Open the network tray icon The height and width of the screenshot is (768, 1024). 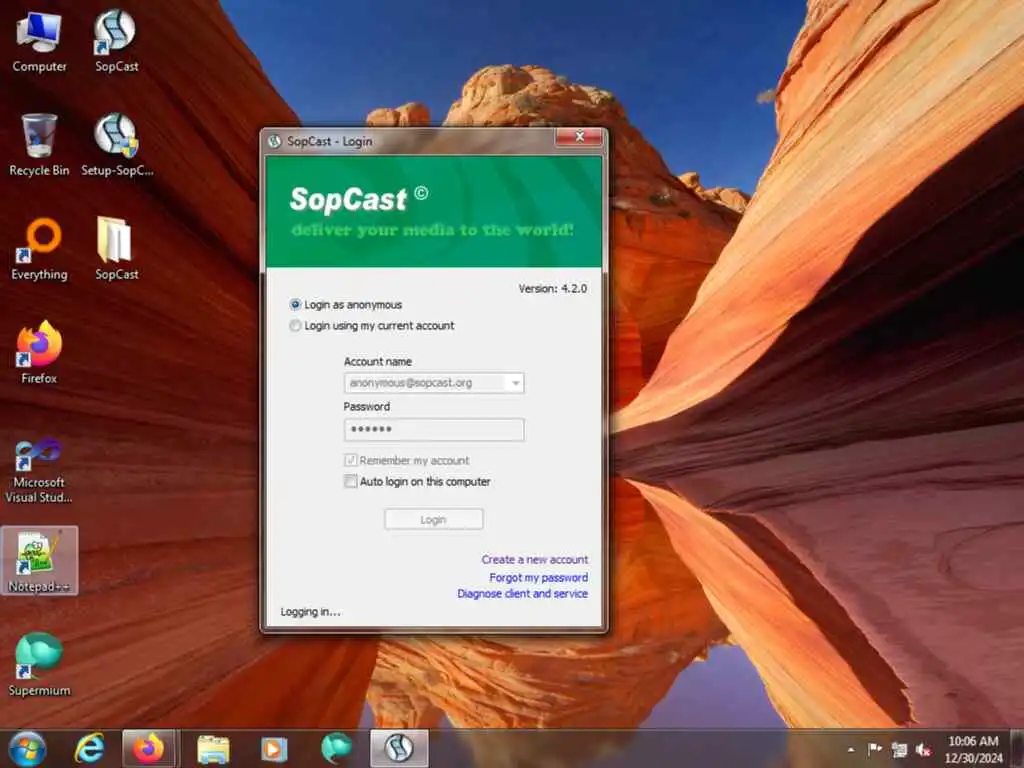(x=899, y=749)
